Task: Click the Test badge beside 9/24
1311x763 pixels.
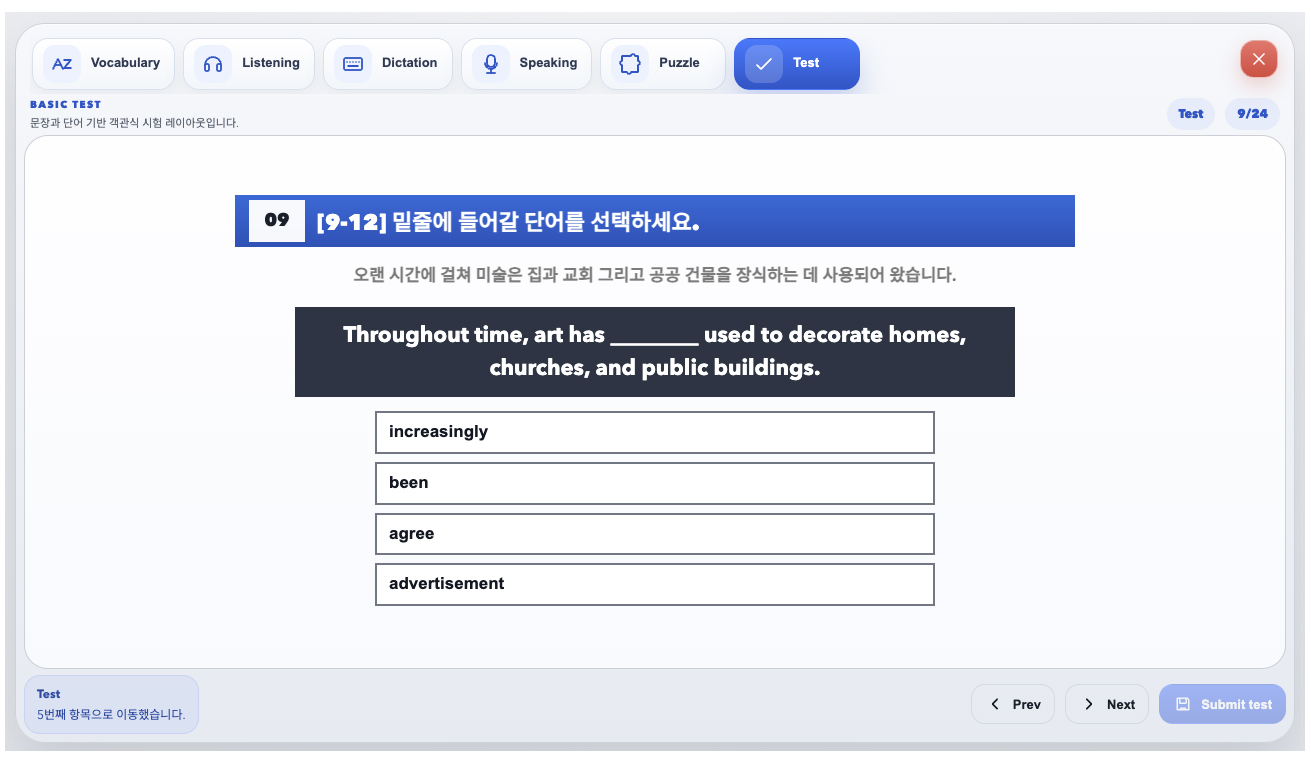Action: (1191, 114)
